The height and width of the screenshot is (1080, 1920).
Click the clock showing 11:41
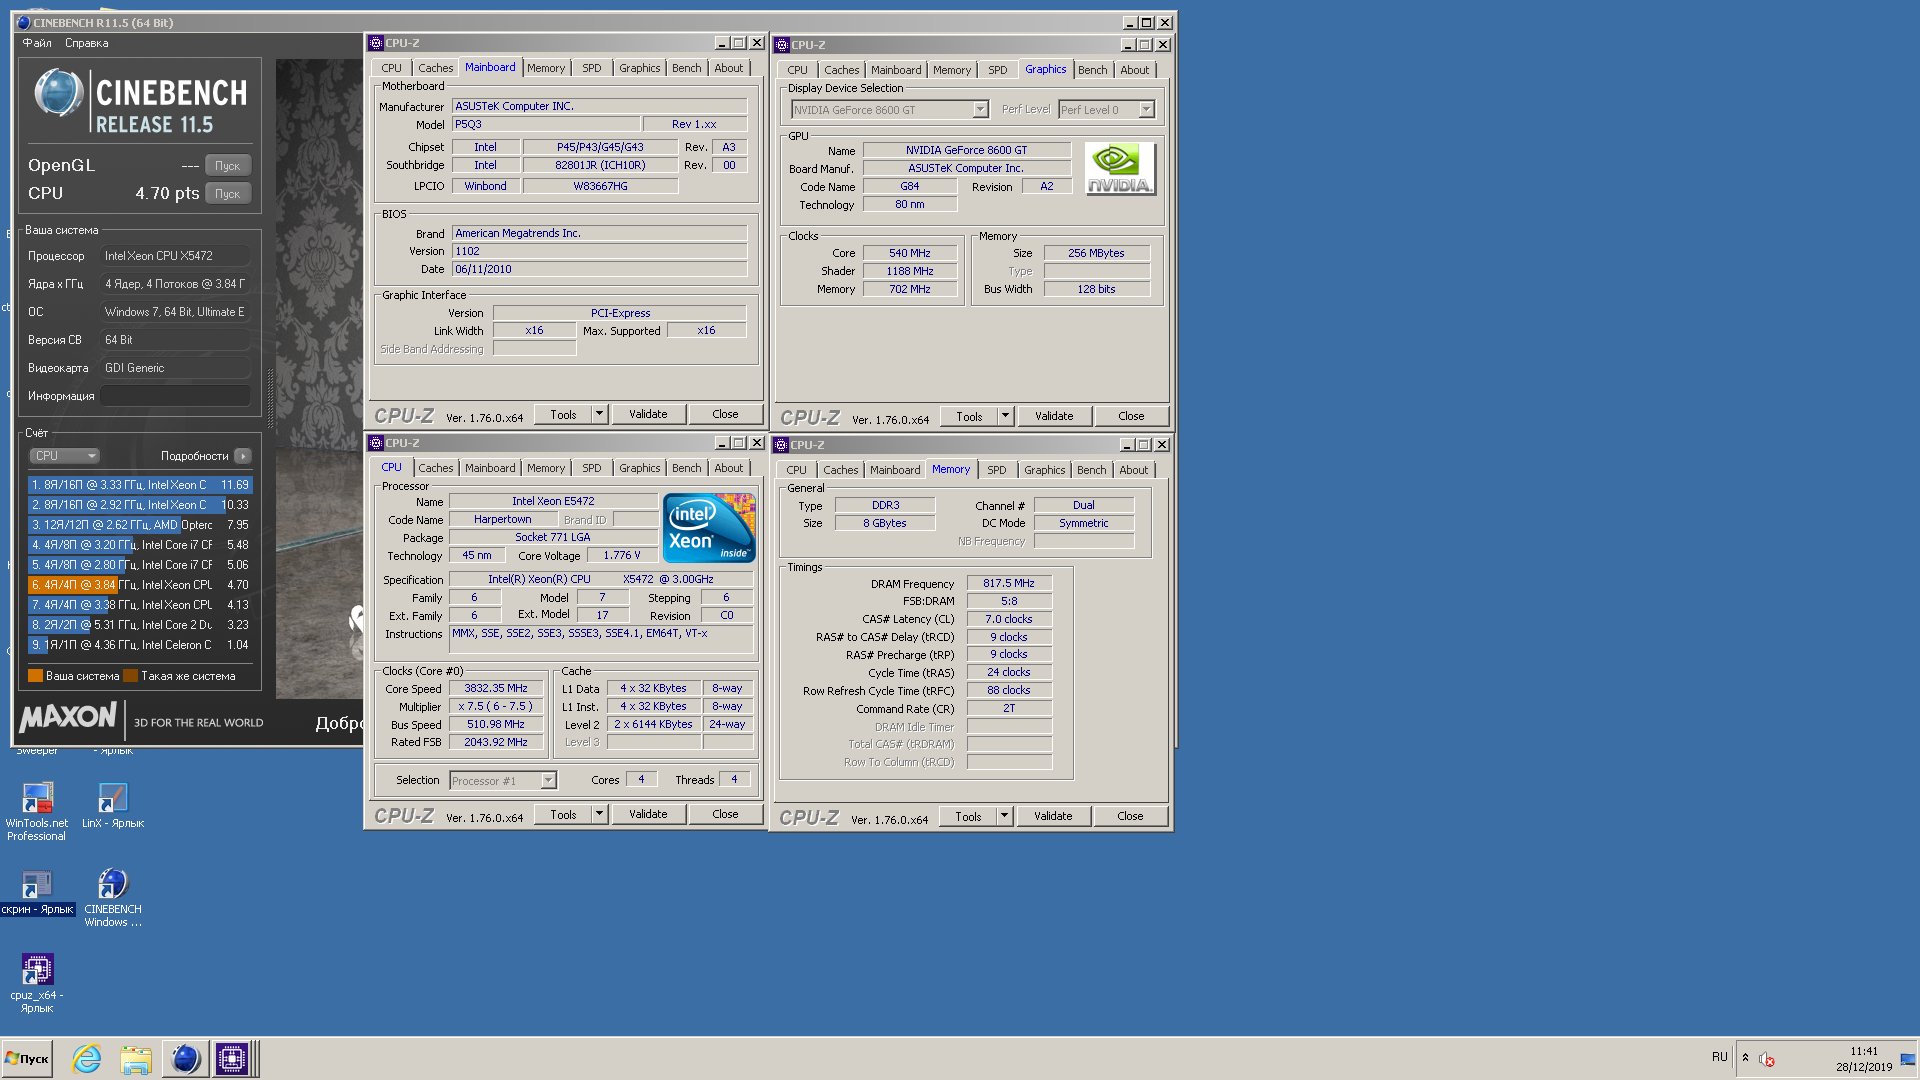click(x=1863, y=1051)
